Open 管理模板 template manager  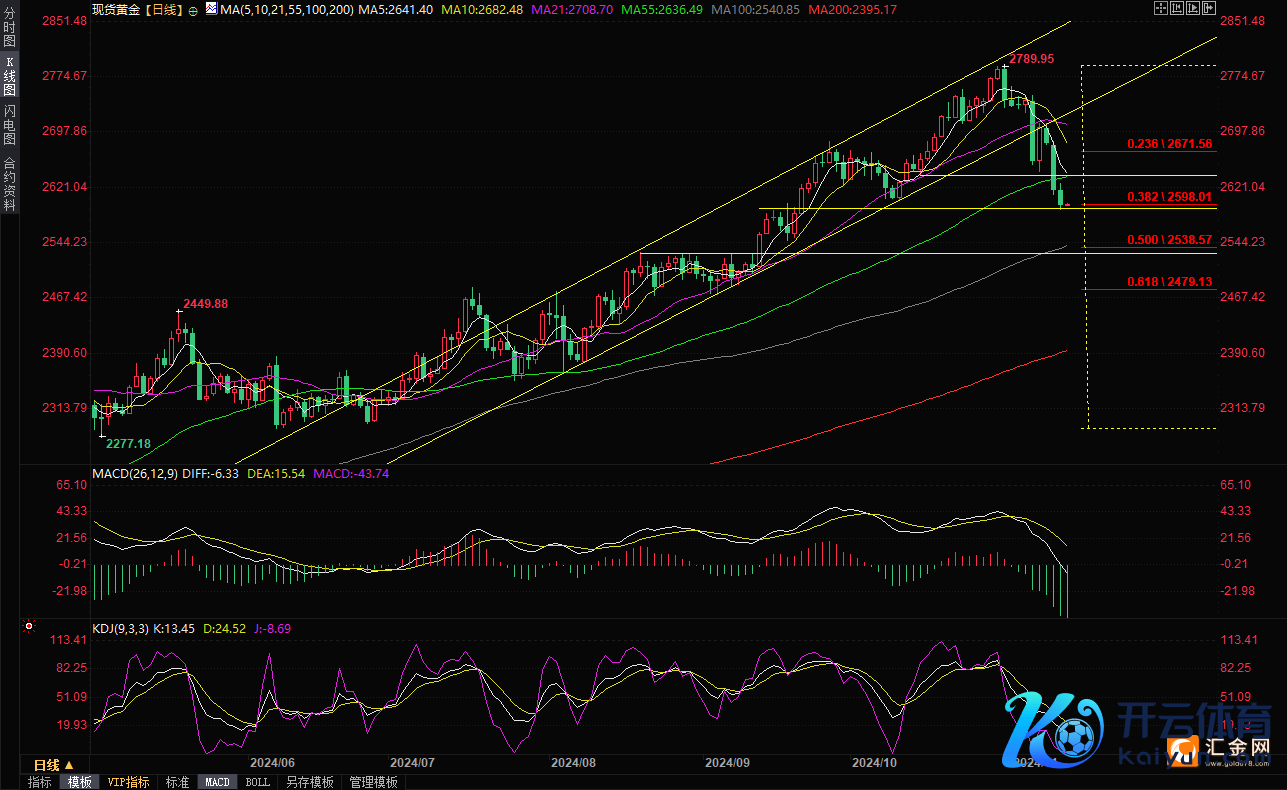[373, 782]
